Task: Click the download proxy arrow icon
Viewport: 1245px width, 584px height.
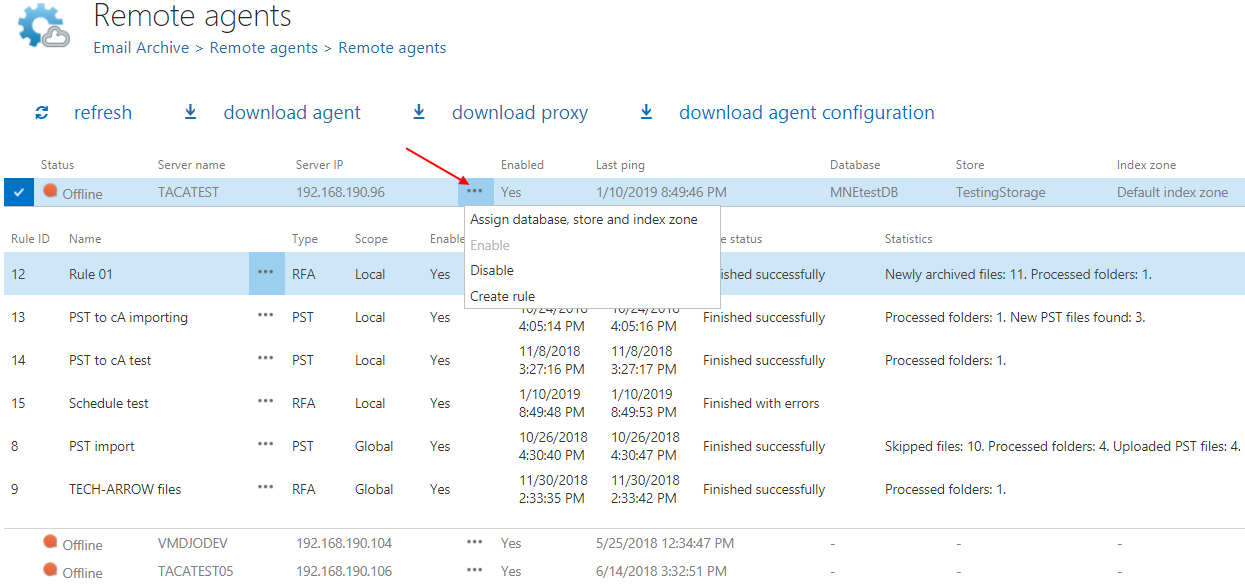Action: coord(419,113)
